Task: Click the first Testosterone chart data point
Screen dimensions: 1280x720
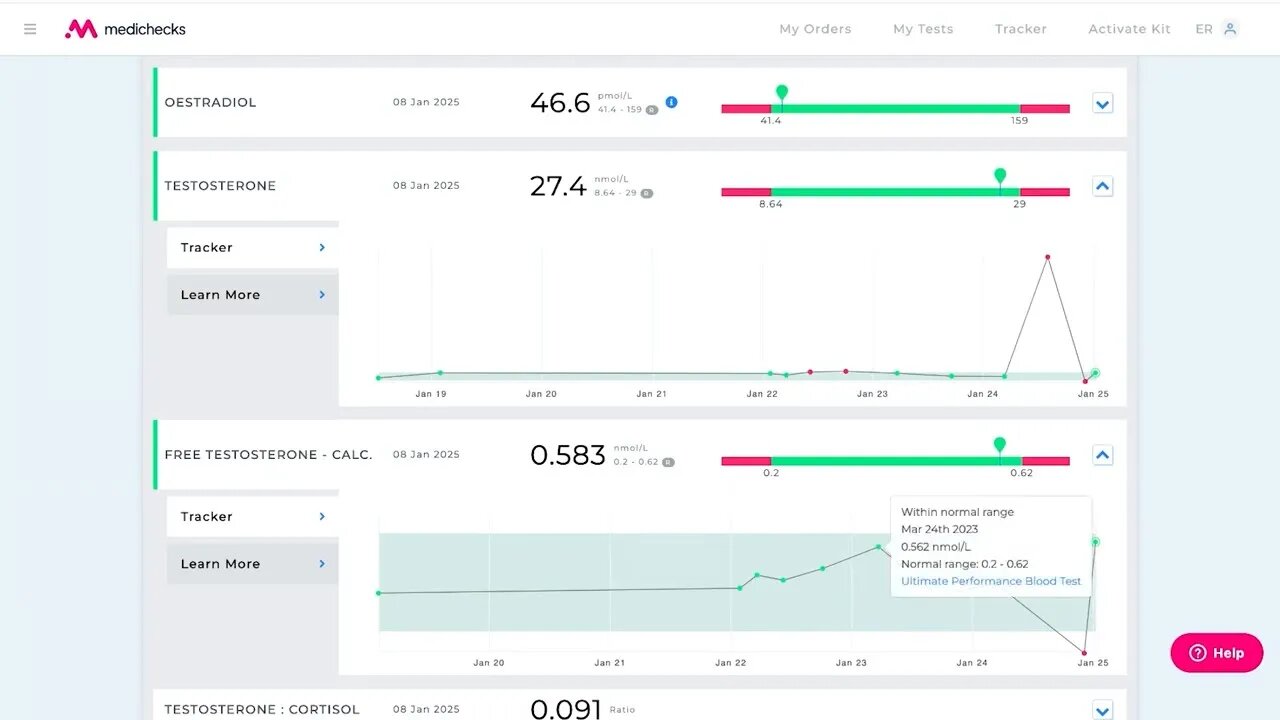Action: click(378, 378)
